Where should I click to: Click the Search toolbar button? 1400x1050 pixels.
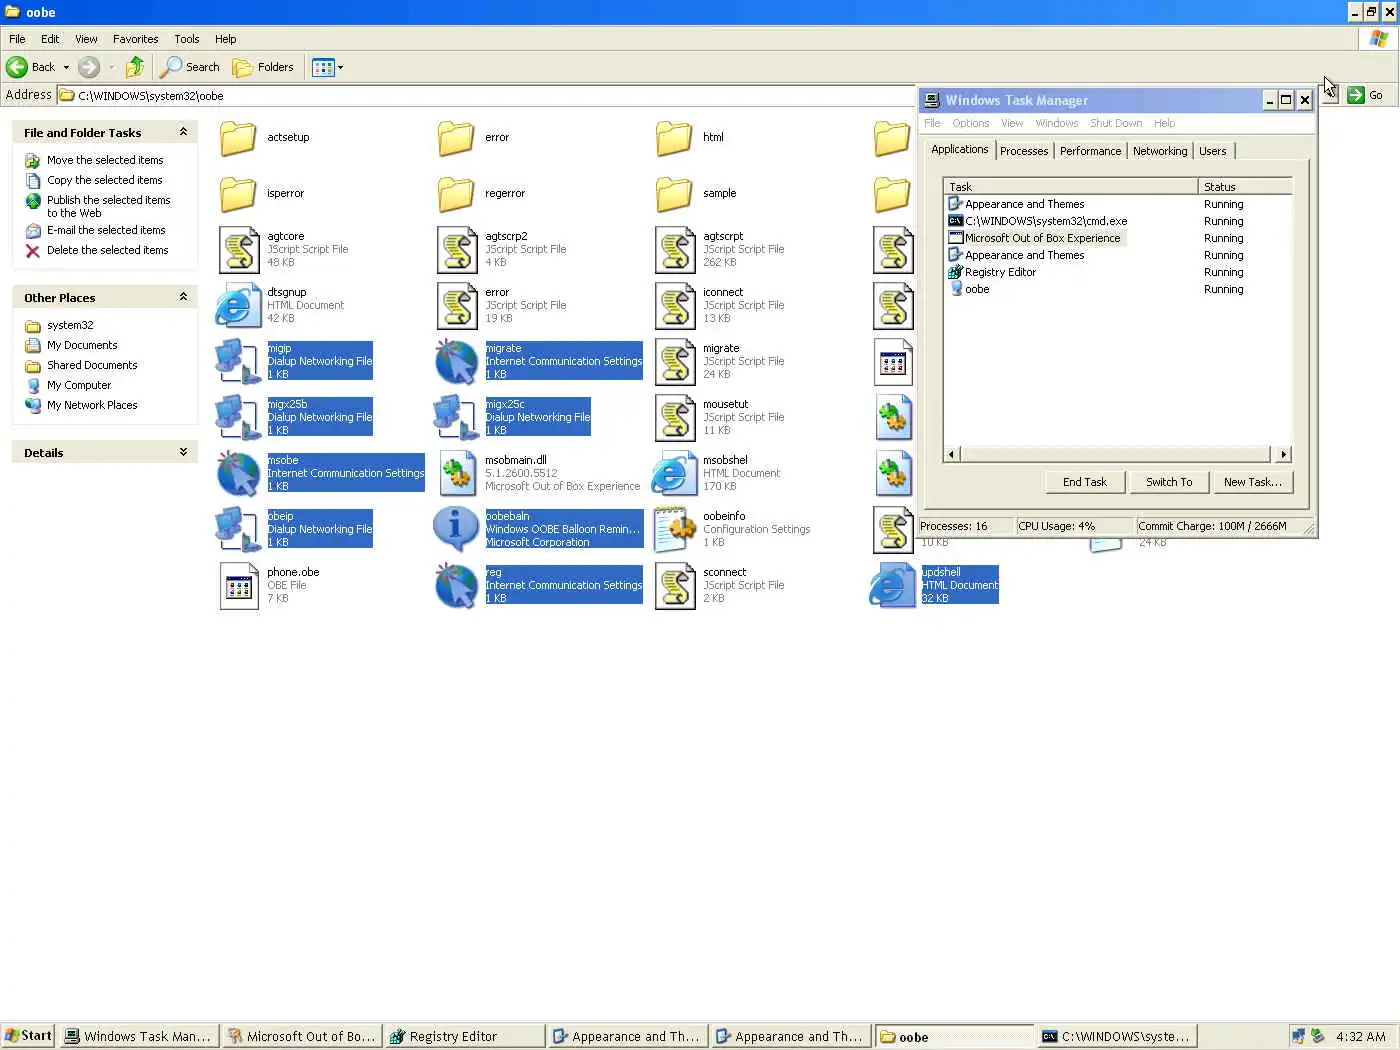tap(190, 67)
